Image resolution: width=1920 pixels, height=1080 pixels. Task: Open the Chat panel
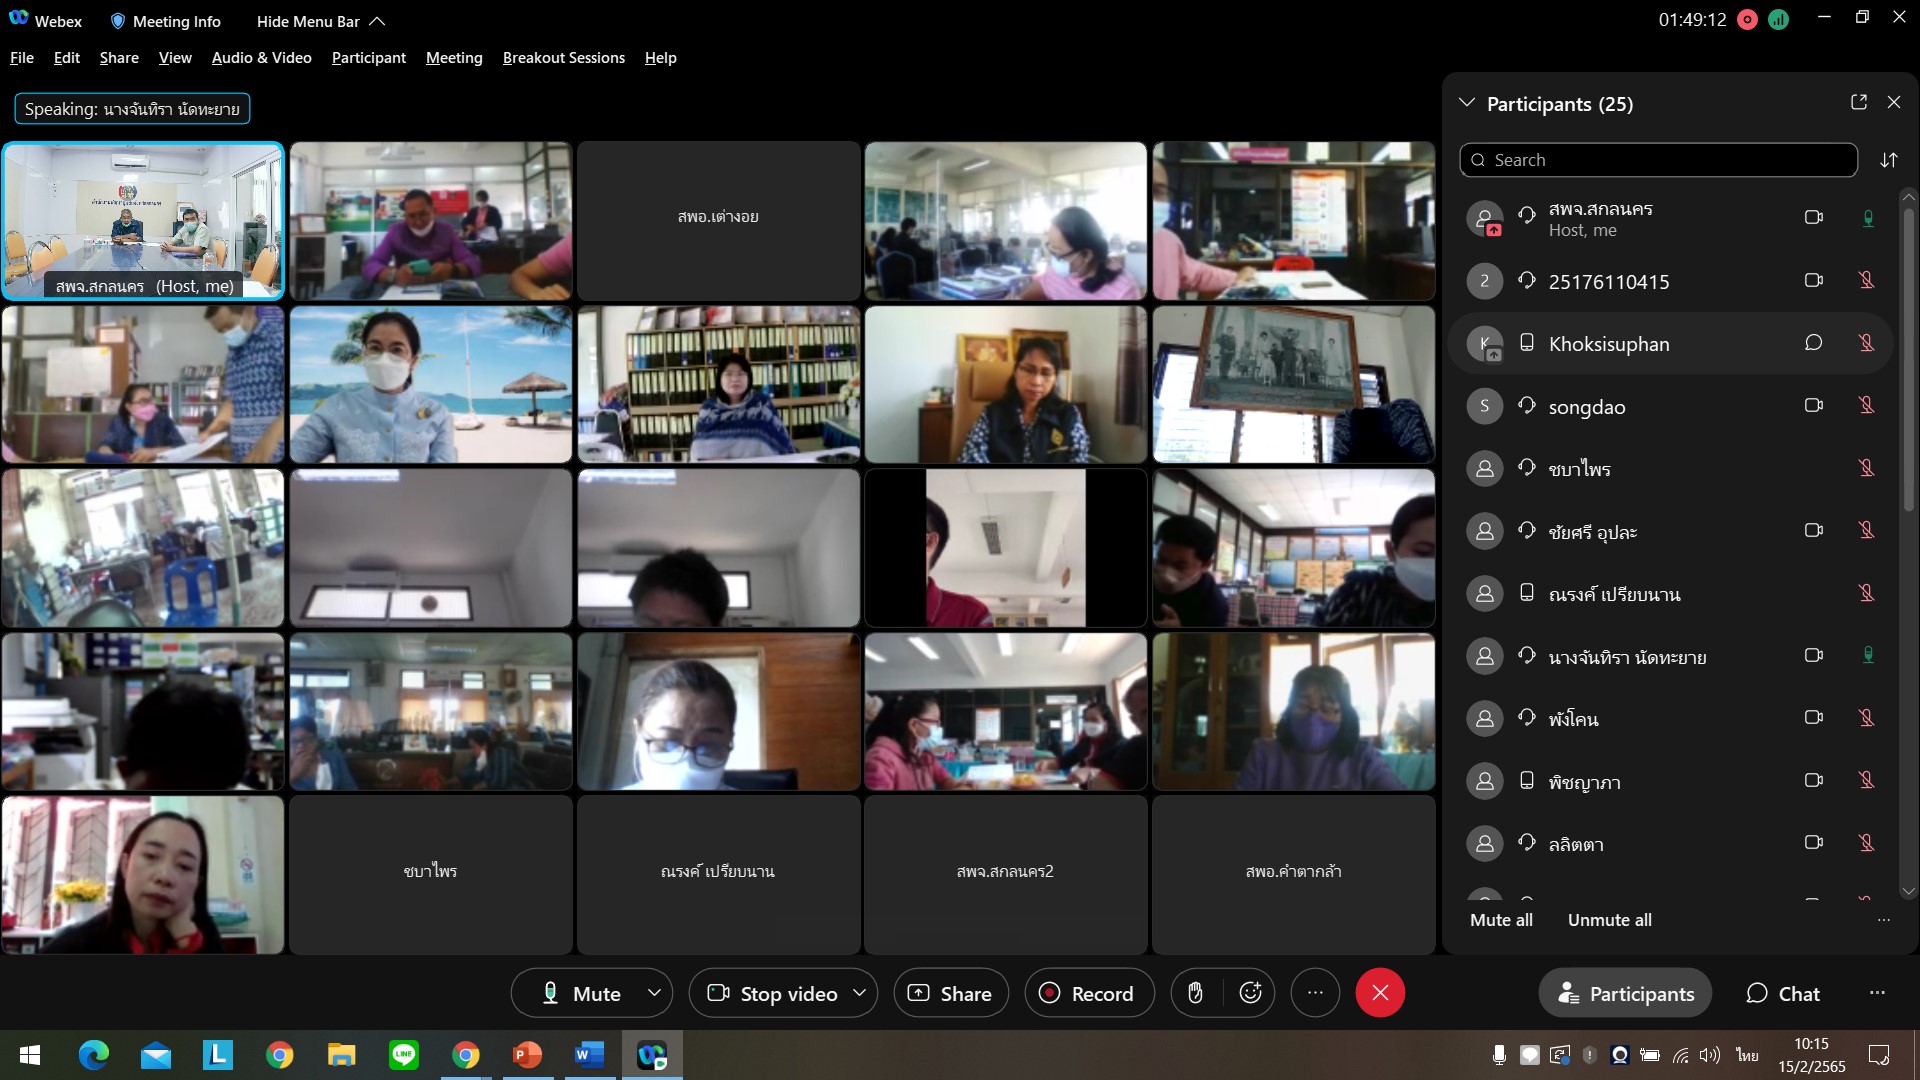[x=1783, y=993]
